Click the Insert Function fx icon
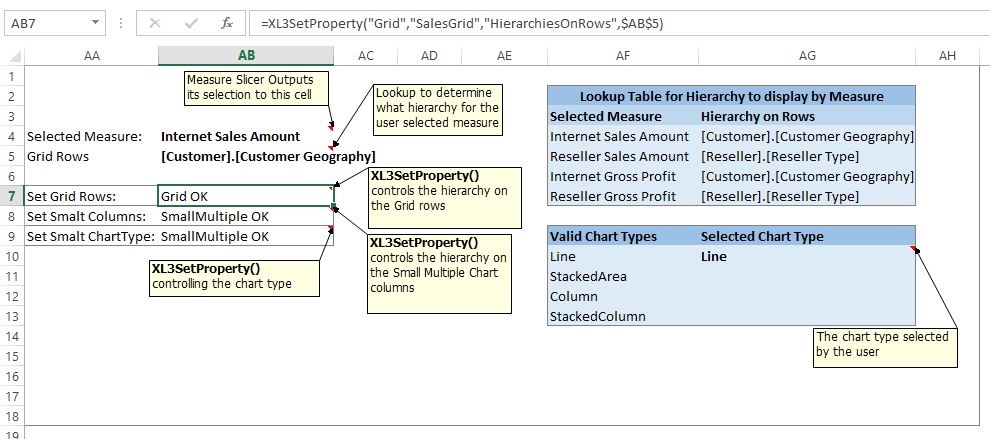The height and width of the screenshot is (439, 990). (x=226, y=22)
